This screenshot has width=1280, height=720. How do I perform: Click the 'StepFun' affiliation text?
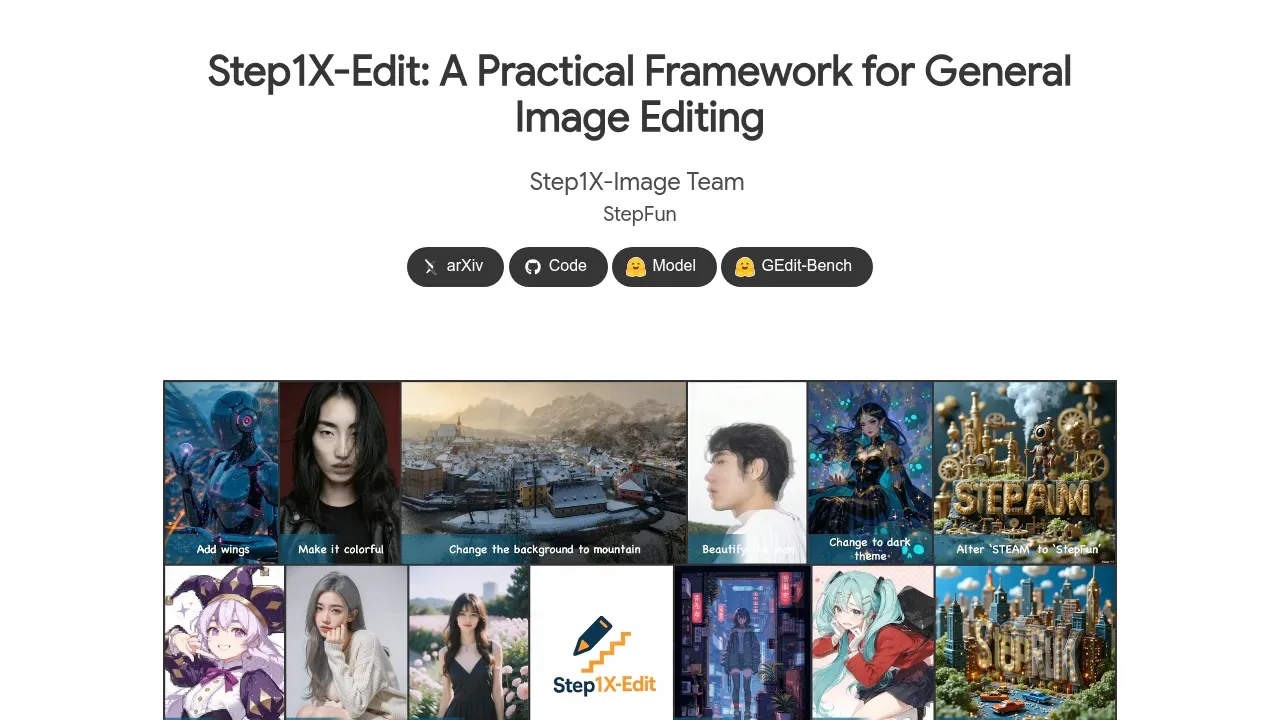(x=640, y=214)
